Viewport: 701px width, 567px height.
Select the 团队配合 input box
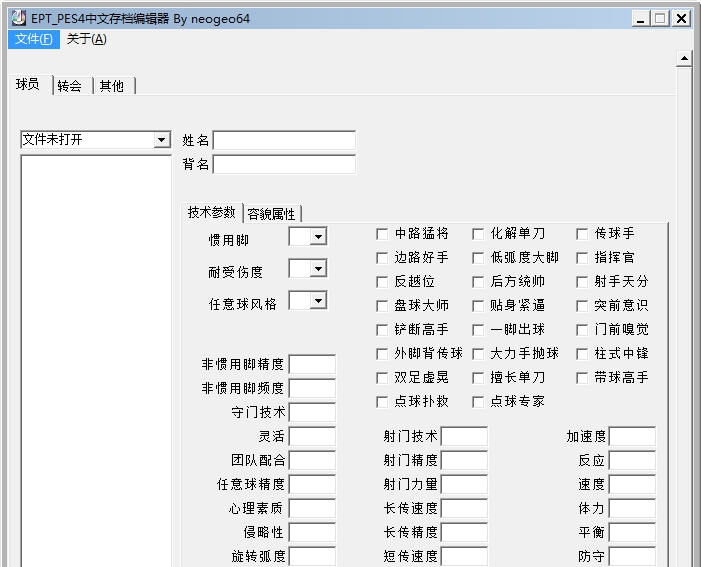(312, 461)
